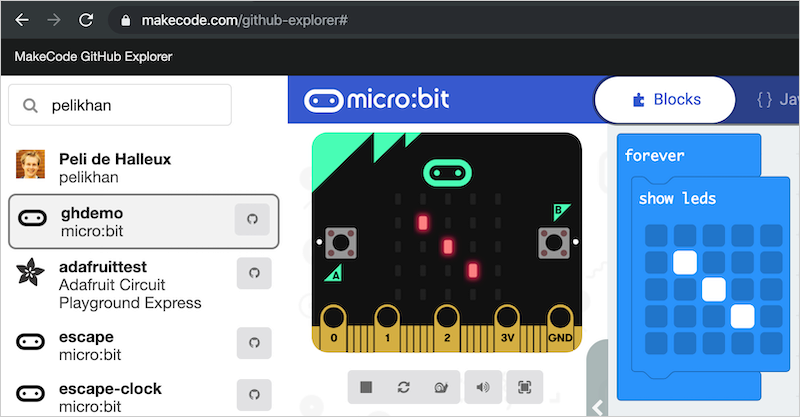Select the ghdemo micro:bit repository

144,222
